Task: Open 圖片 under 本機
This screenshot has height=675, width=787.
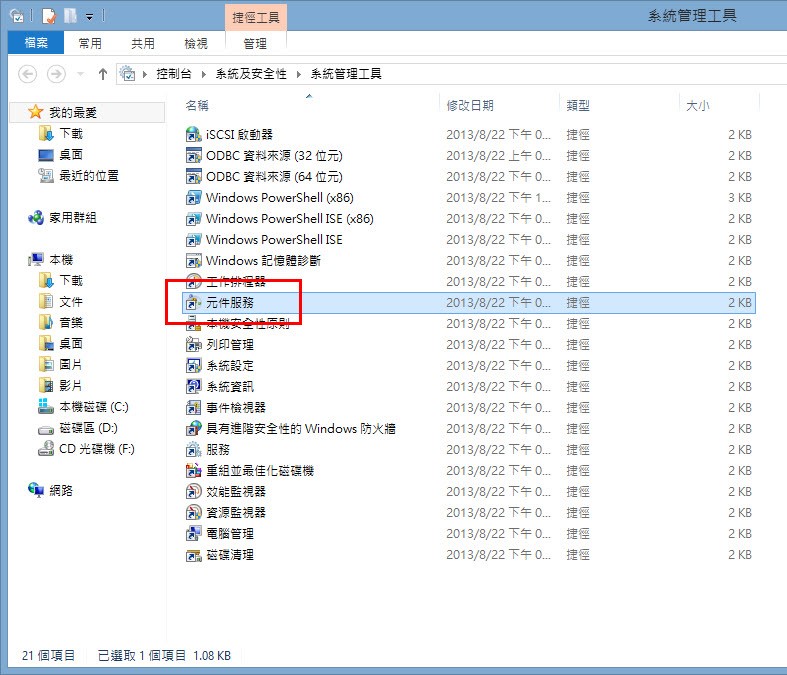Action: pyautogui.click(x=71, y=365)
